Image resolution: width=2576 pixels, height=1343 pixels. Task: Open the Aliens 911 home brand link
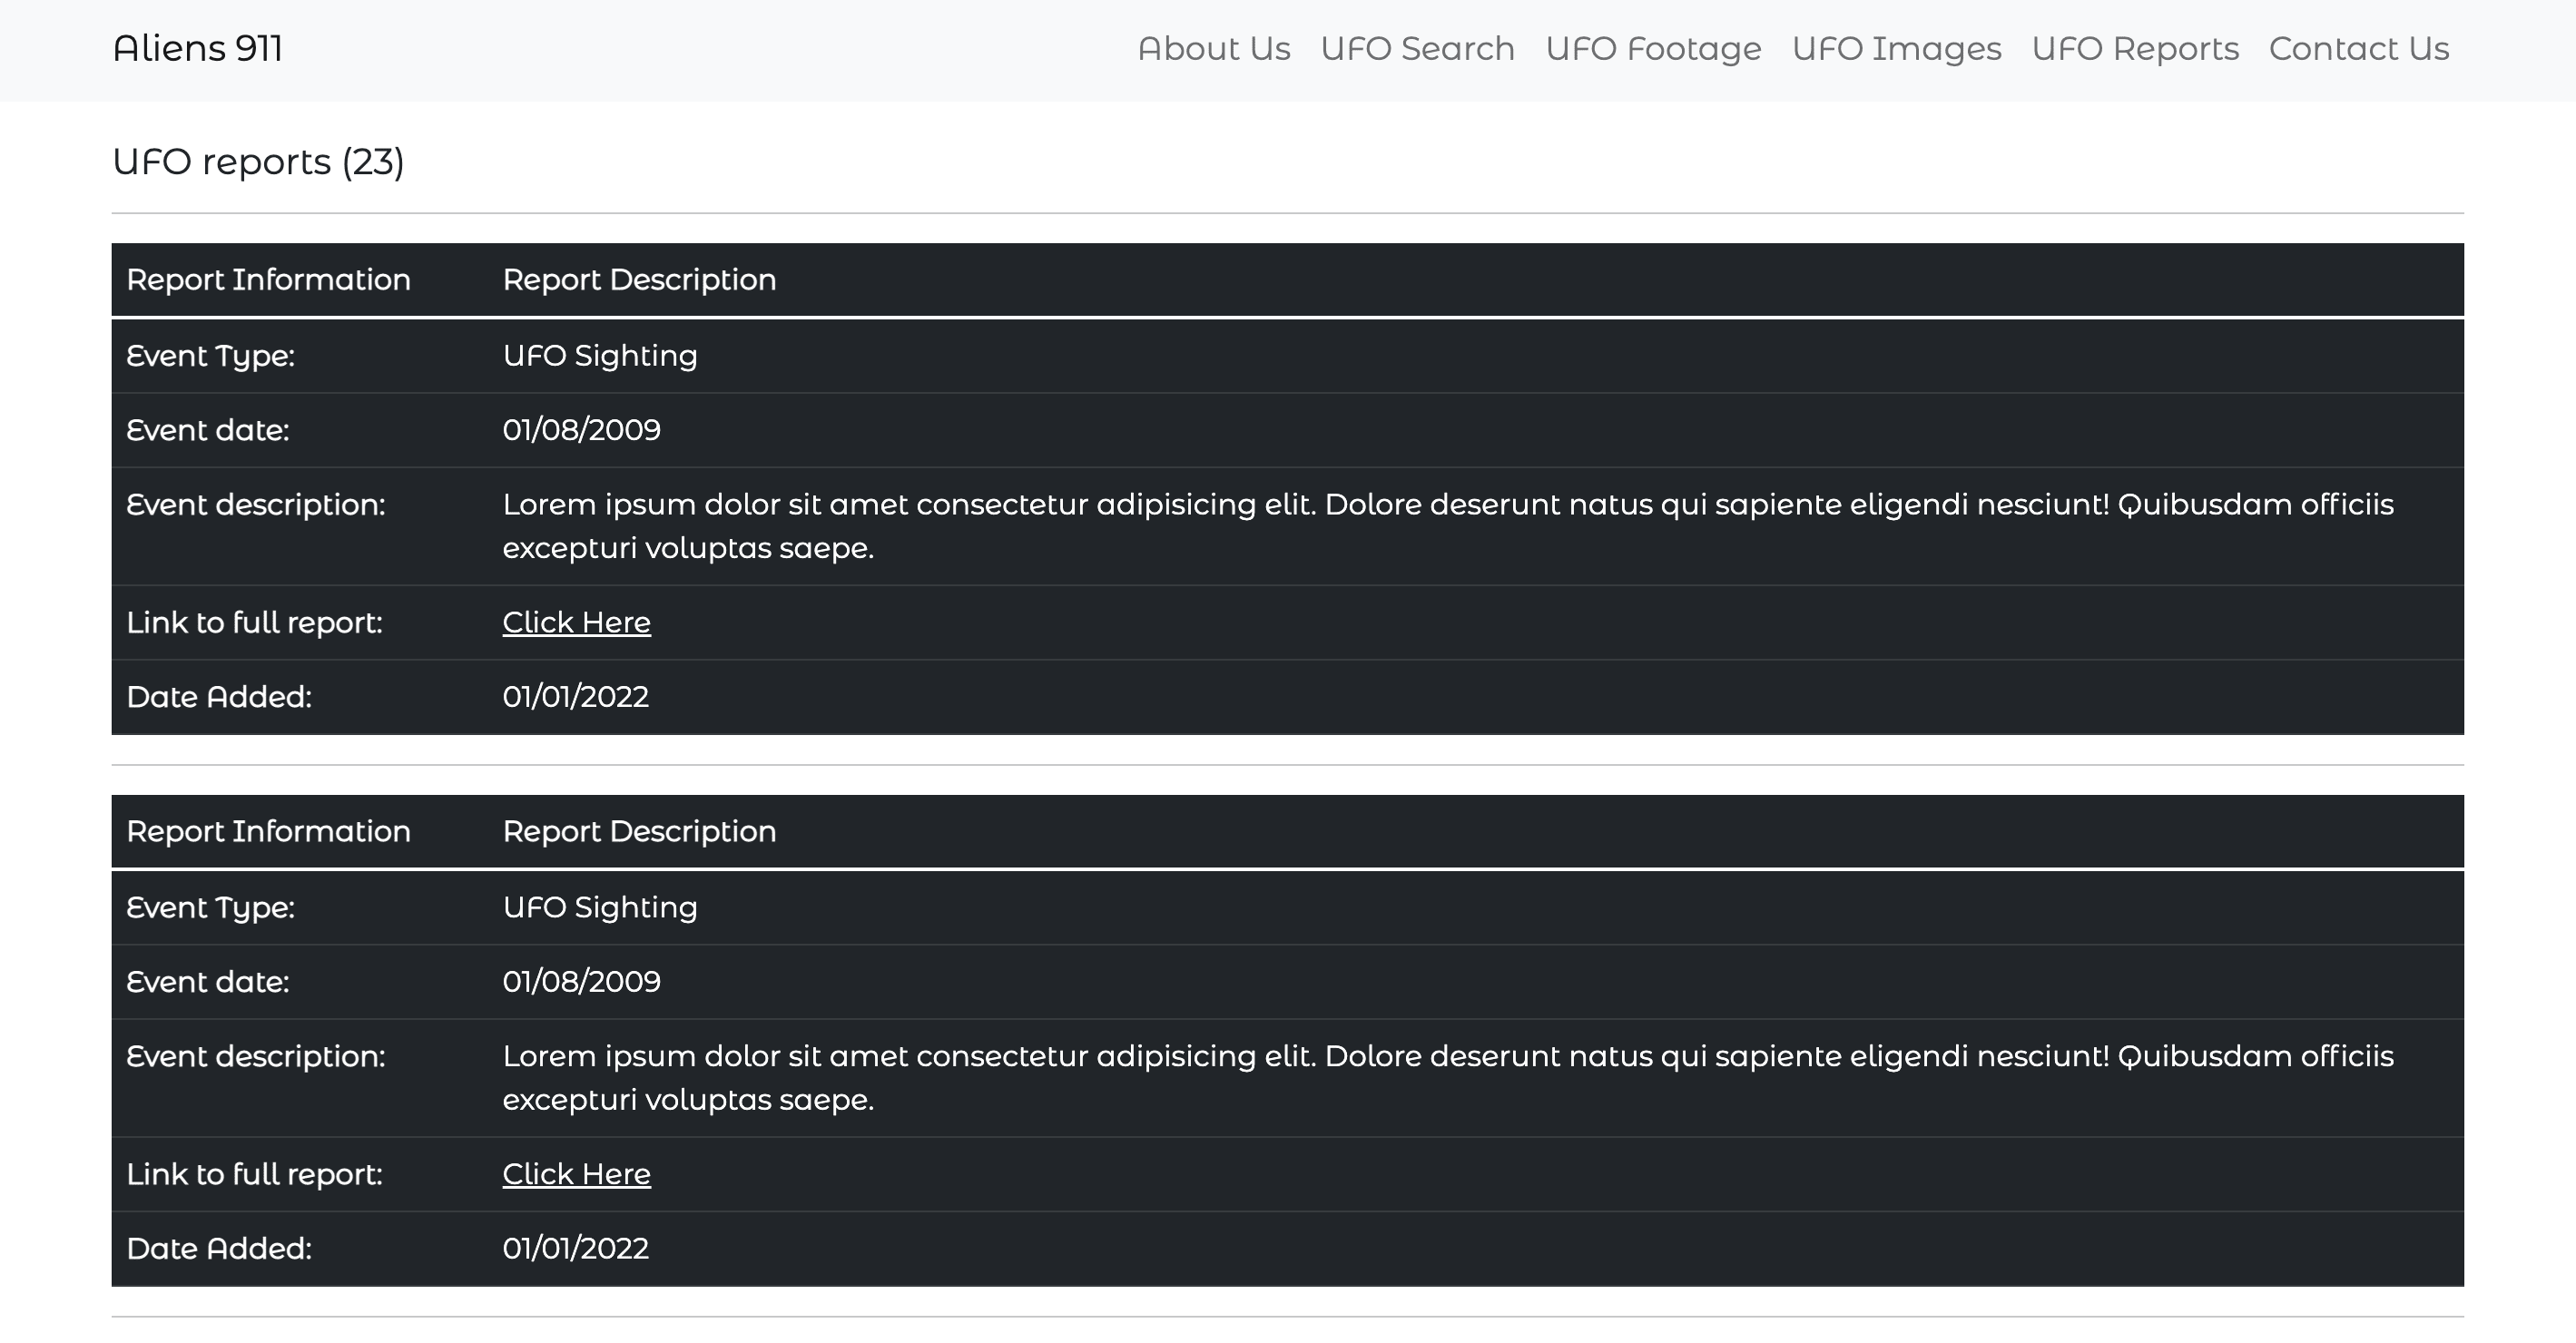[x=198, y=49]
